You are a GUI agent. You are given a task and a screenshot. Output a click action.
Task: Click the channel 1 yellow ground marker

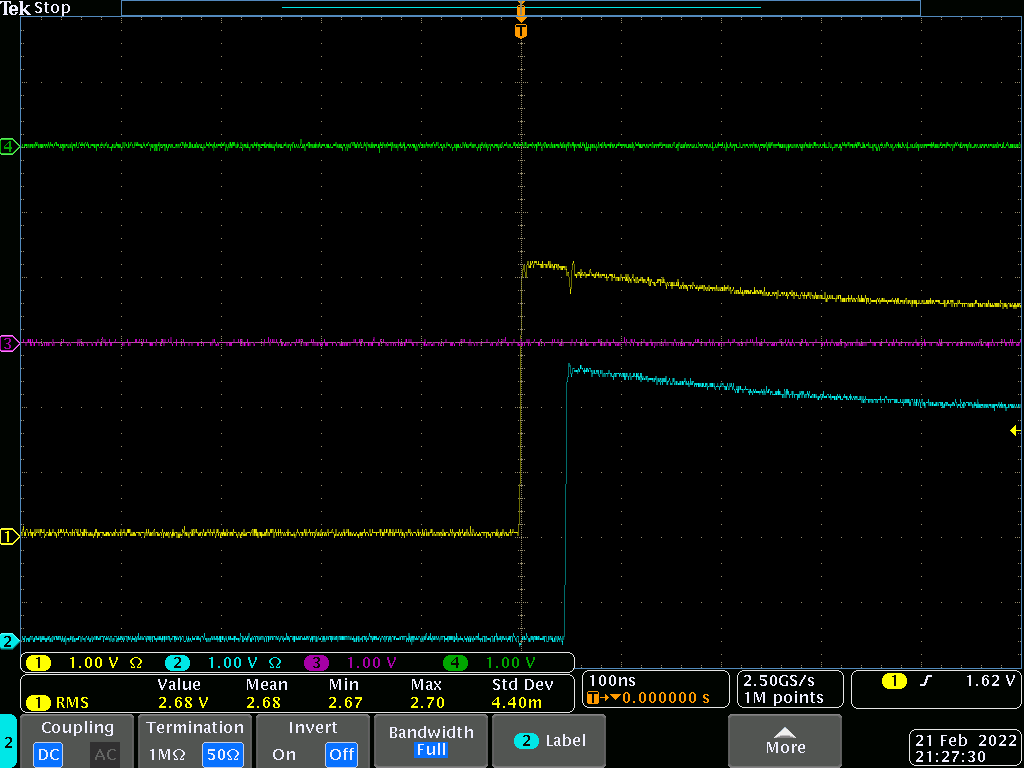pyautogui.click(x=9, y=536)
